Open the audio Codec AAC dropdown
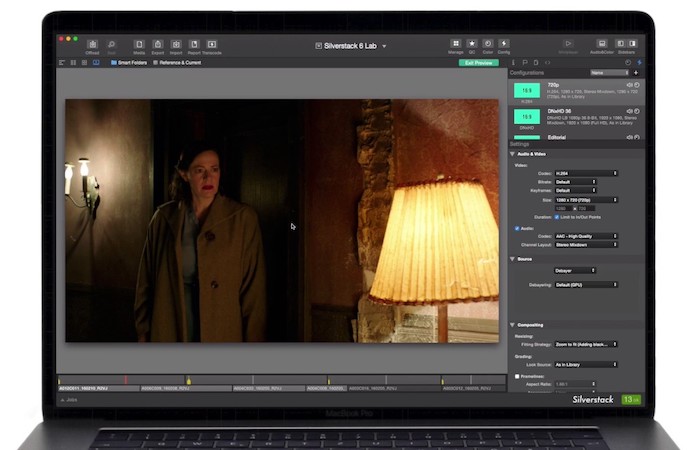 click(586, 236)
